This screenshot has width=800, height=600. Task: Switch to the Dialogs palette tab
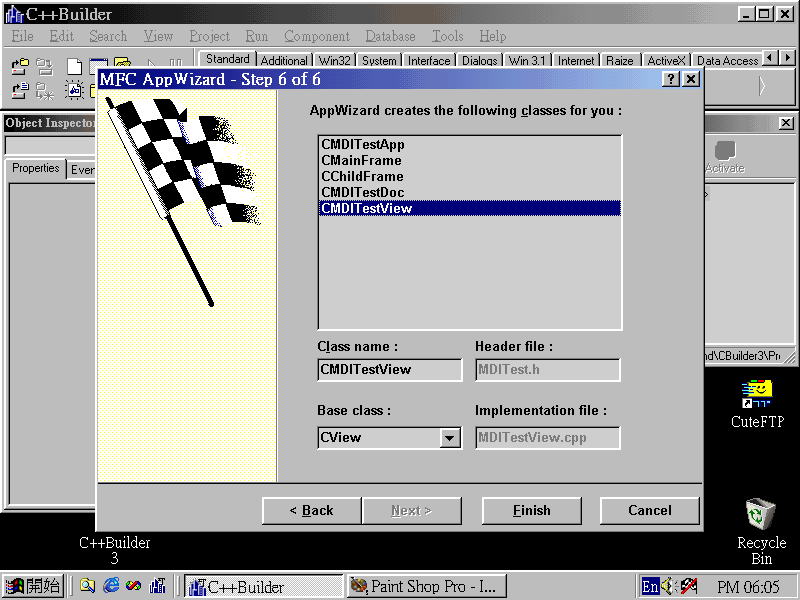coord(480,61)
